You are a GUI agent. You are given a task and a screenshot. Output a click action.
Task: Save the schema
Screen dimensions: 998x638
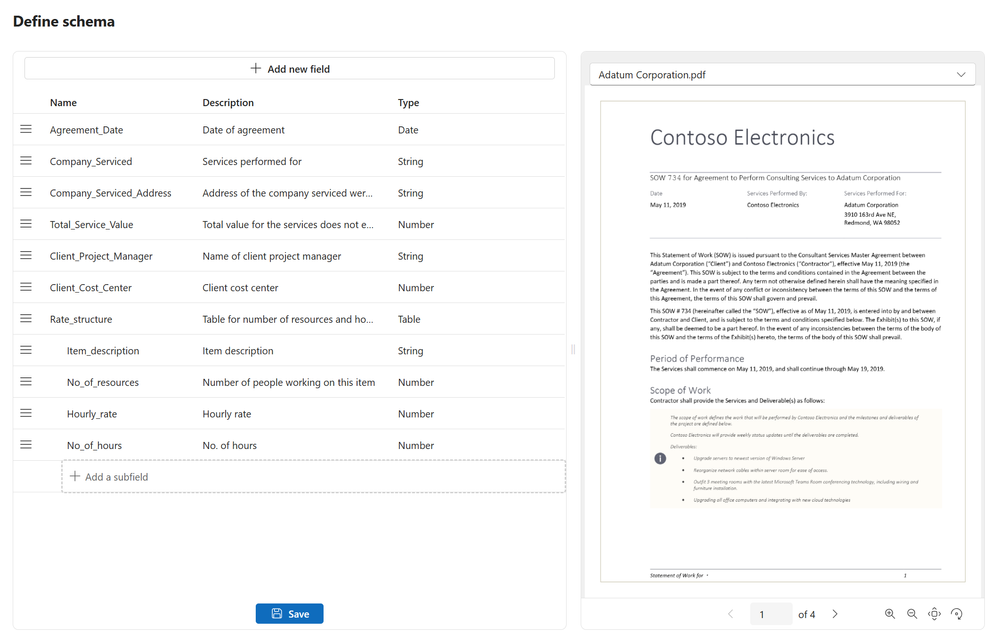[x=289, y=614]
